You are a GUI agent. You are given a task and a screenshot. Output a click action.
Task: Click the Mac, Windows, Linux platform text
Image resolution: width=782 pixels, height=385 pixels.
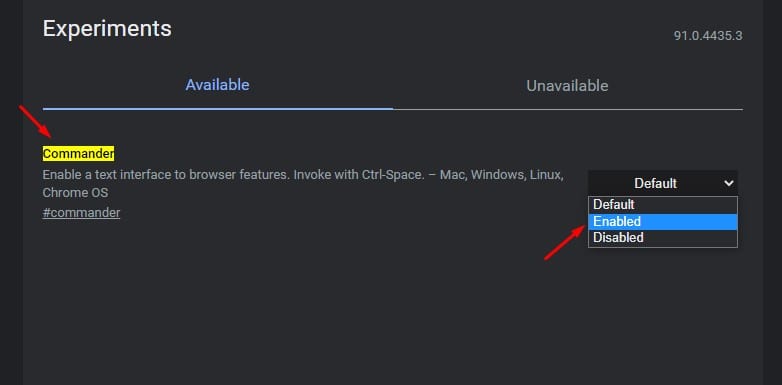502,176
